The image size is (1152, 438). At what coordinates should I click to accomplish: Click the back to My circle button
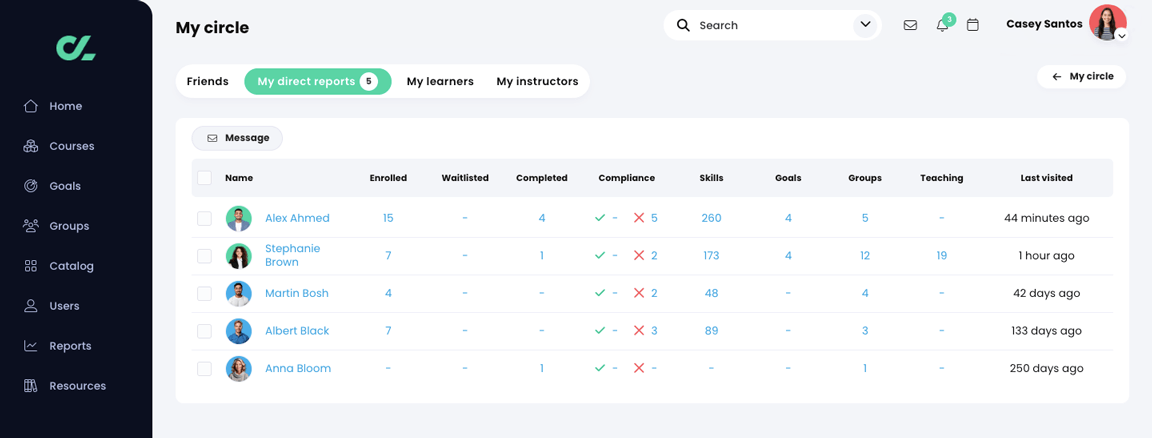click(x=1082, y=76)
